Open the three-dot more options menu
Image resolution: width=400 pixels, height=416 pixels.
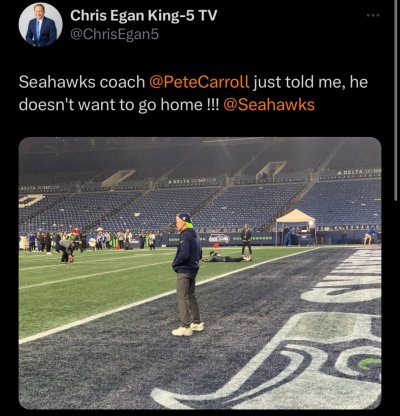tap(373, 15)
